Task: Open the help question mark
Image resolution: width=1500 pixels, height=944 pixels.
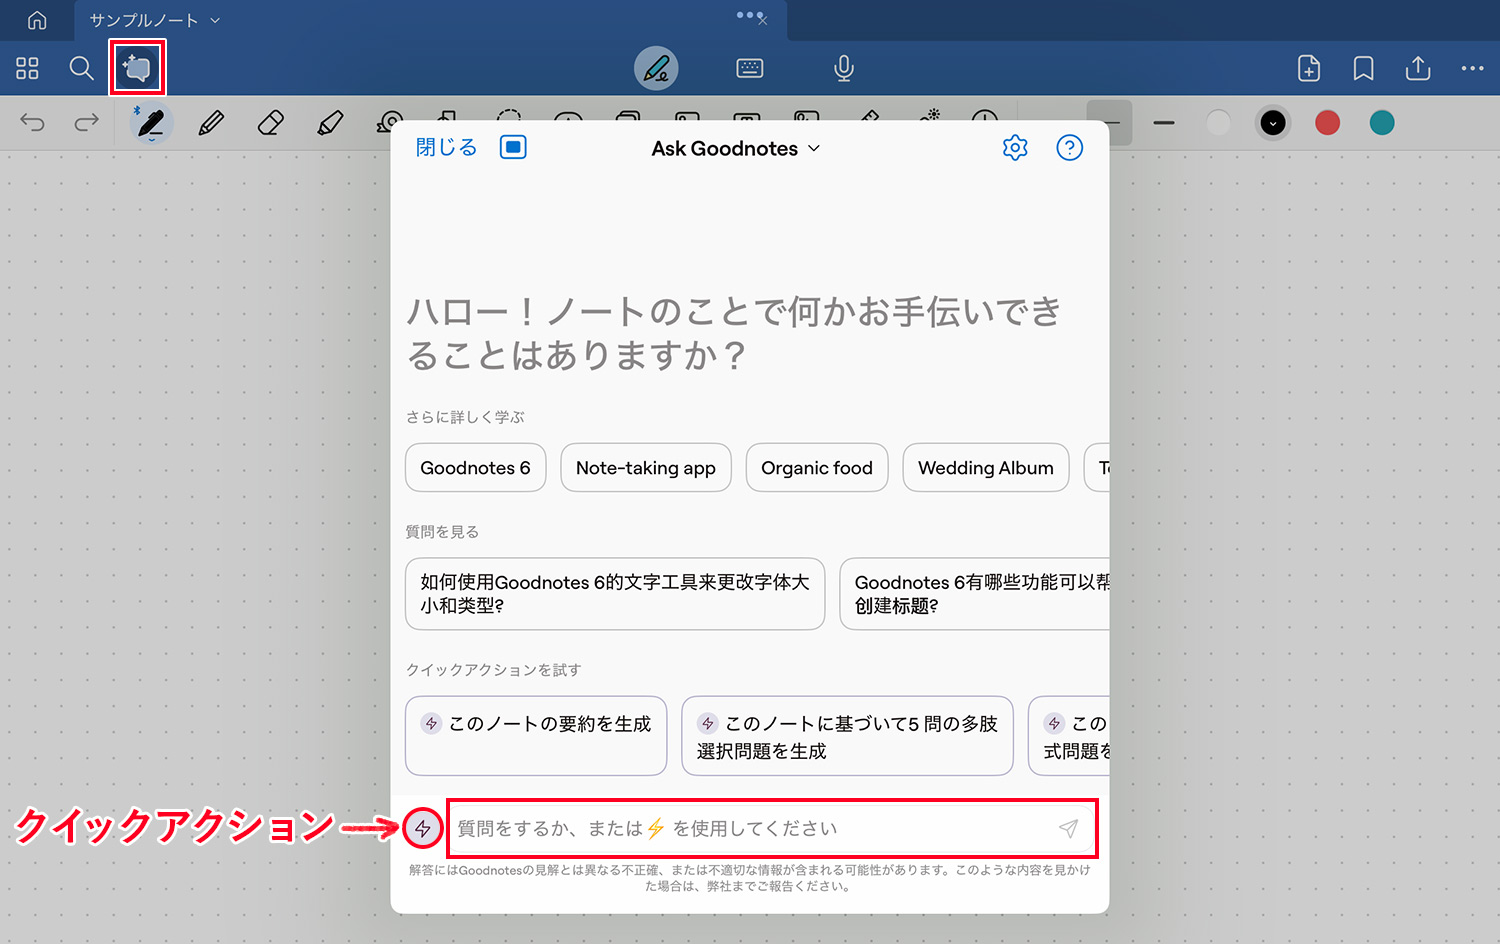Action: [x=1070, y=148]
